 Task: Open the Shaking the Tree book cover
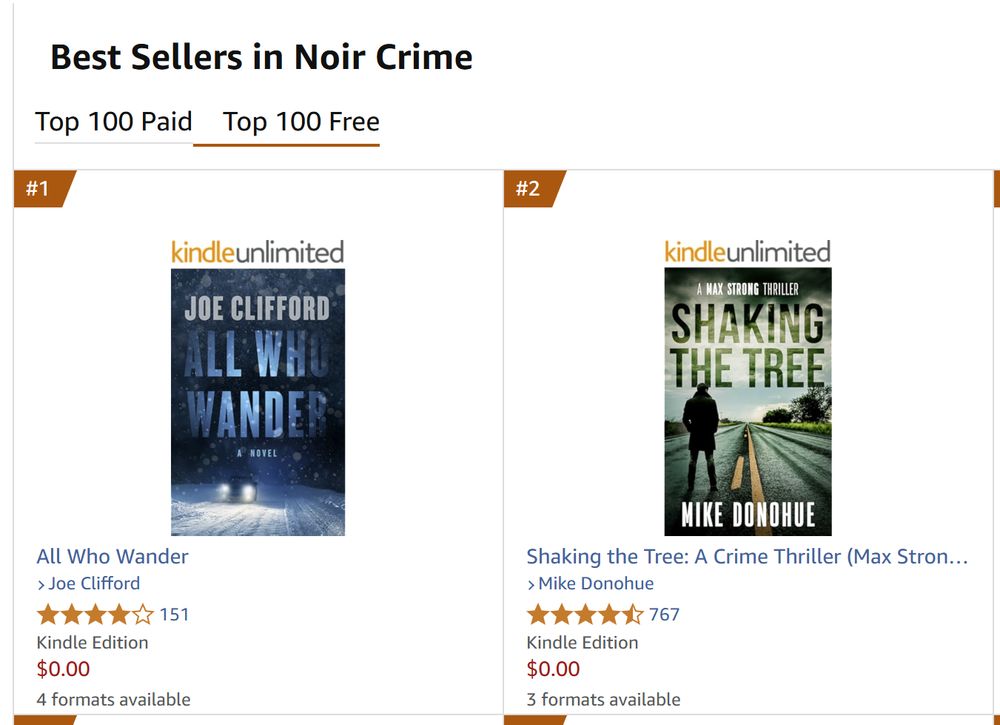tap(747, 402)
